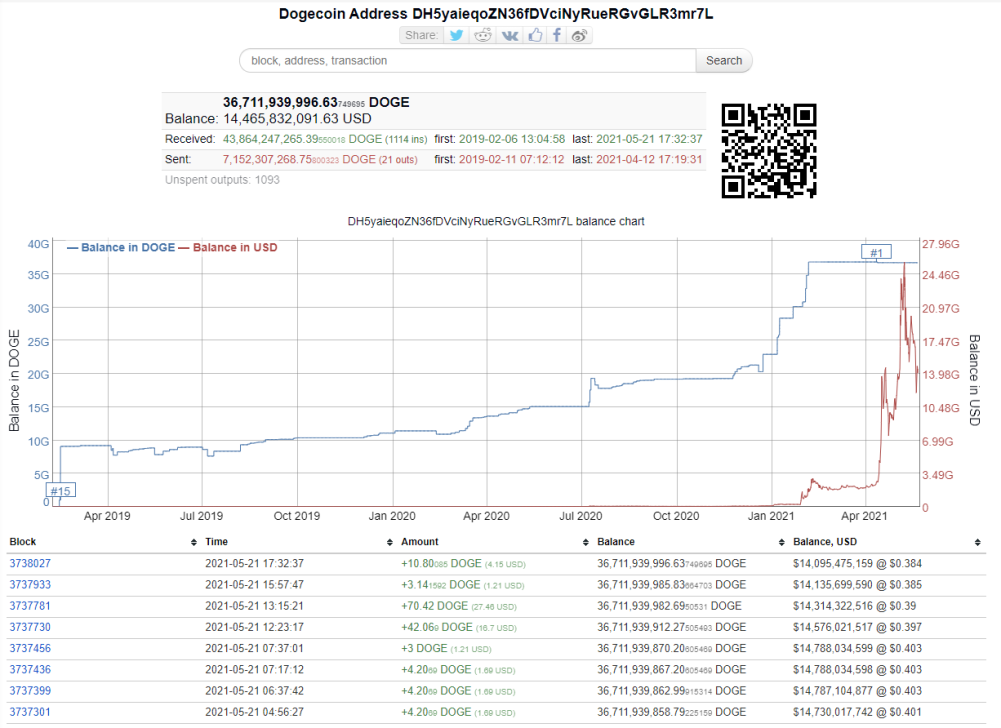Click the time cell 2021-05-21 04:56:27
The image size is (1001, 728).
pos(254,711)
